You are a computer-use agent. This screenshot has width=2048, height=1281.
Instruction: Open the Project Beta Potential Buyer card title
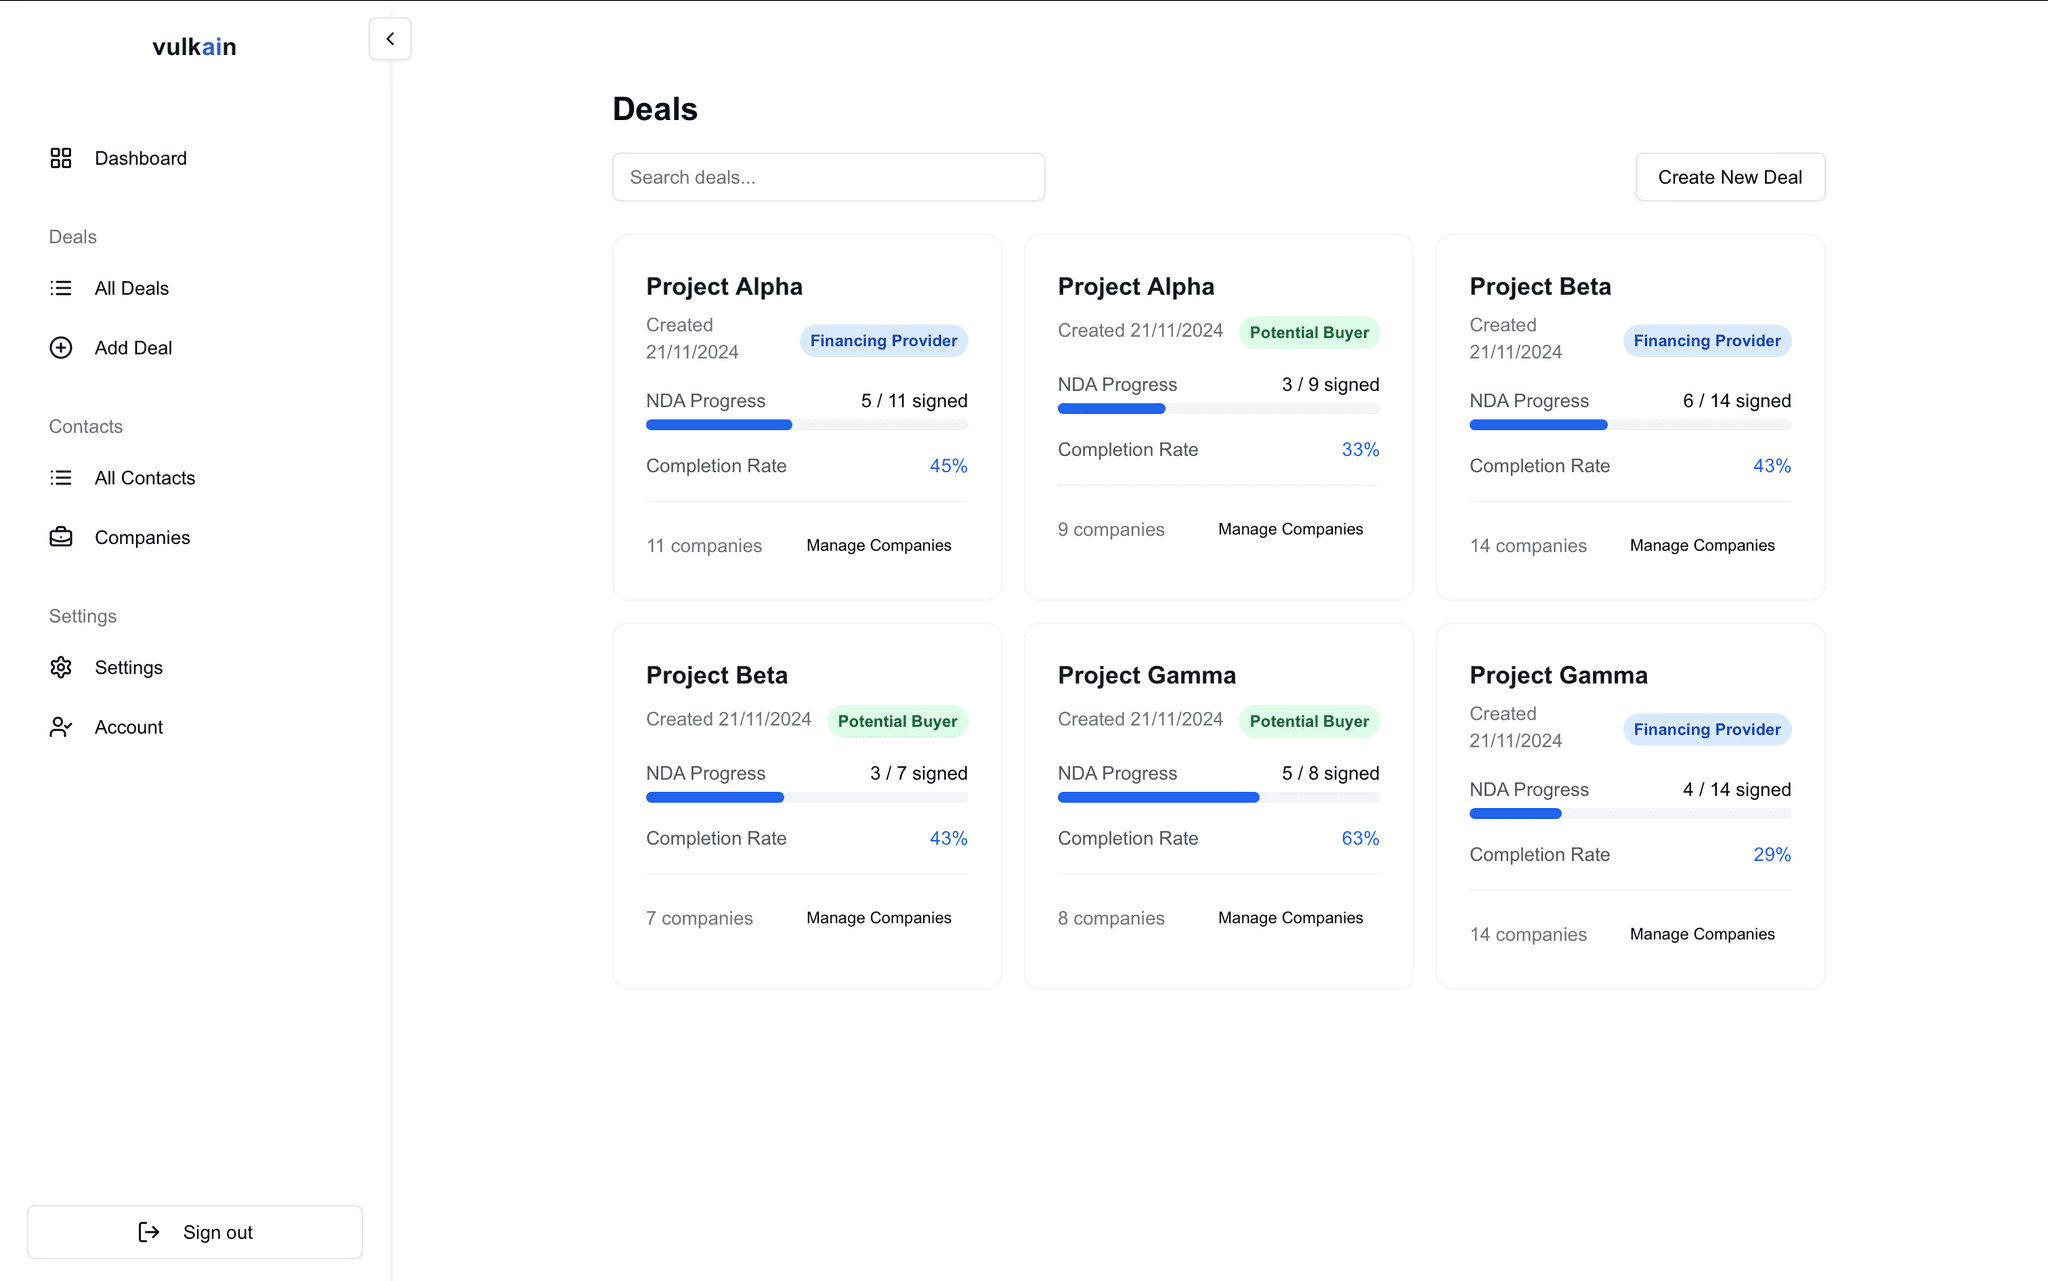[x=716, y=675]
